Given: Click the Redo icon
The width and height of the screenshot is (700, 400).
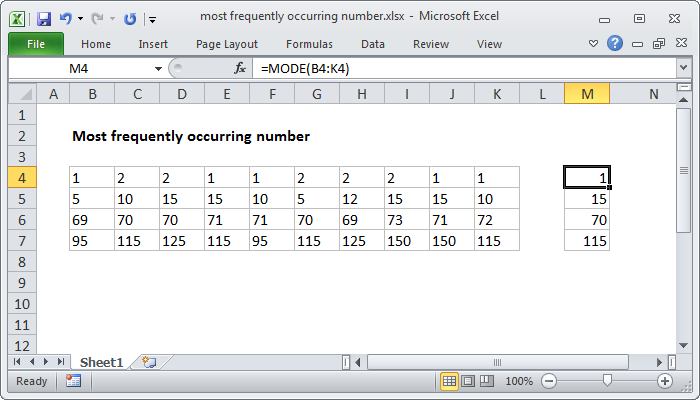Looking at the screenshot, I should click(x=97, y=19).
